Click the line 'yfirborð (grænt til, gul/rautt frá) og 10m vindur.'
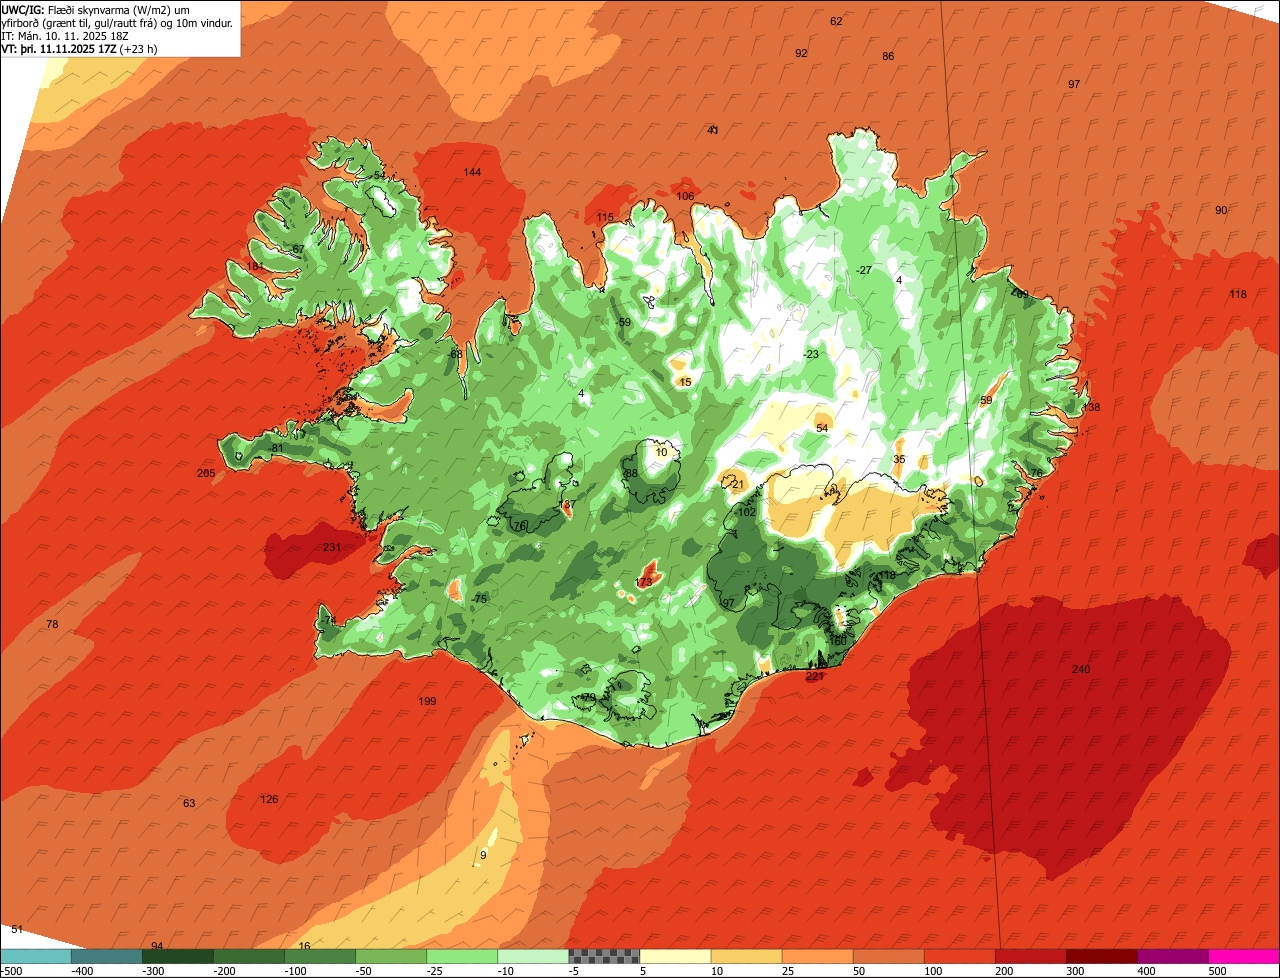This screenshot has height=978, width=1280. point(117,22)
